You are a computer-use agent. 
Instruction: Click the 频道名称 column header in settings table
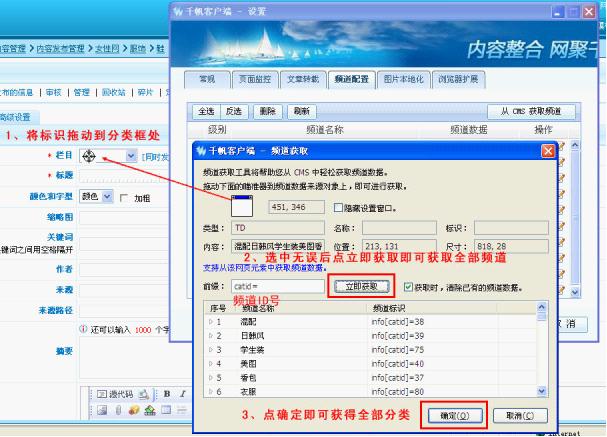(325, 130)
